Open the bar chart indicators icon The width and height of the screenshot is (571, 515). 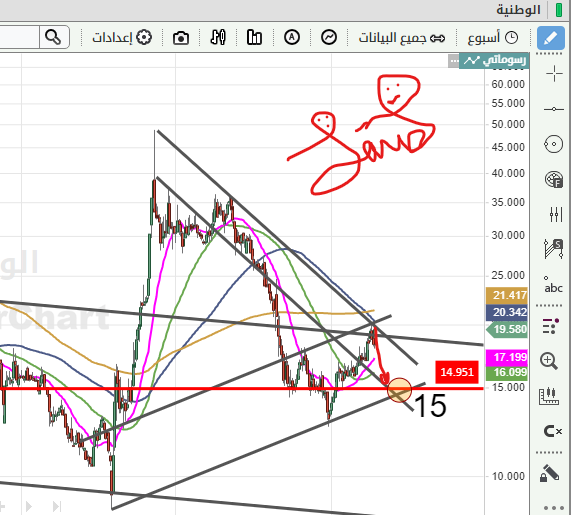click(254, 37)
